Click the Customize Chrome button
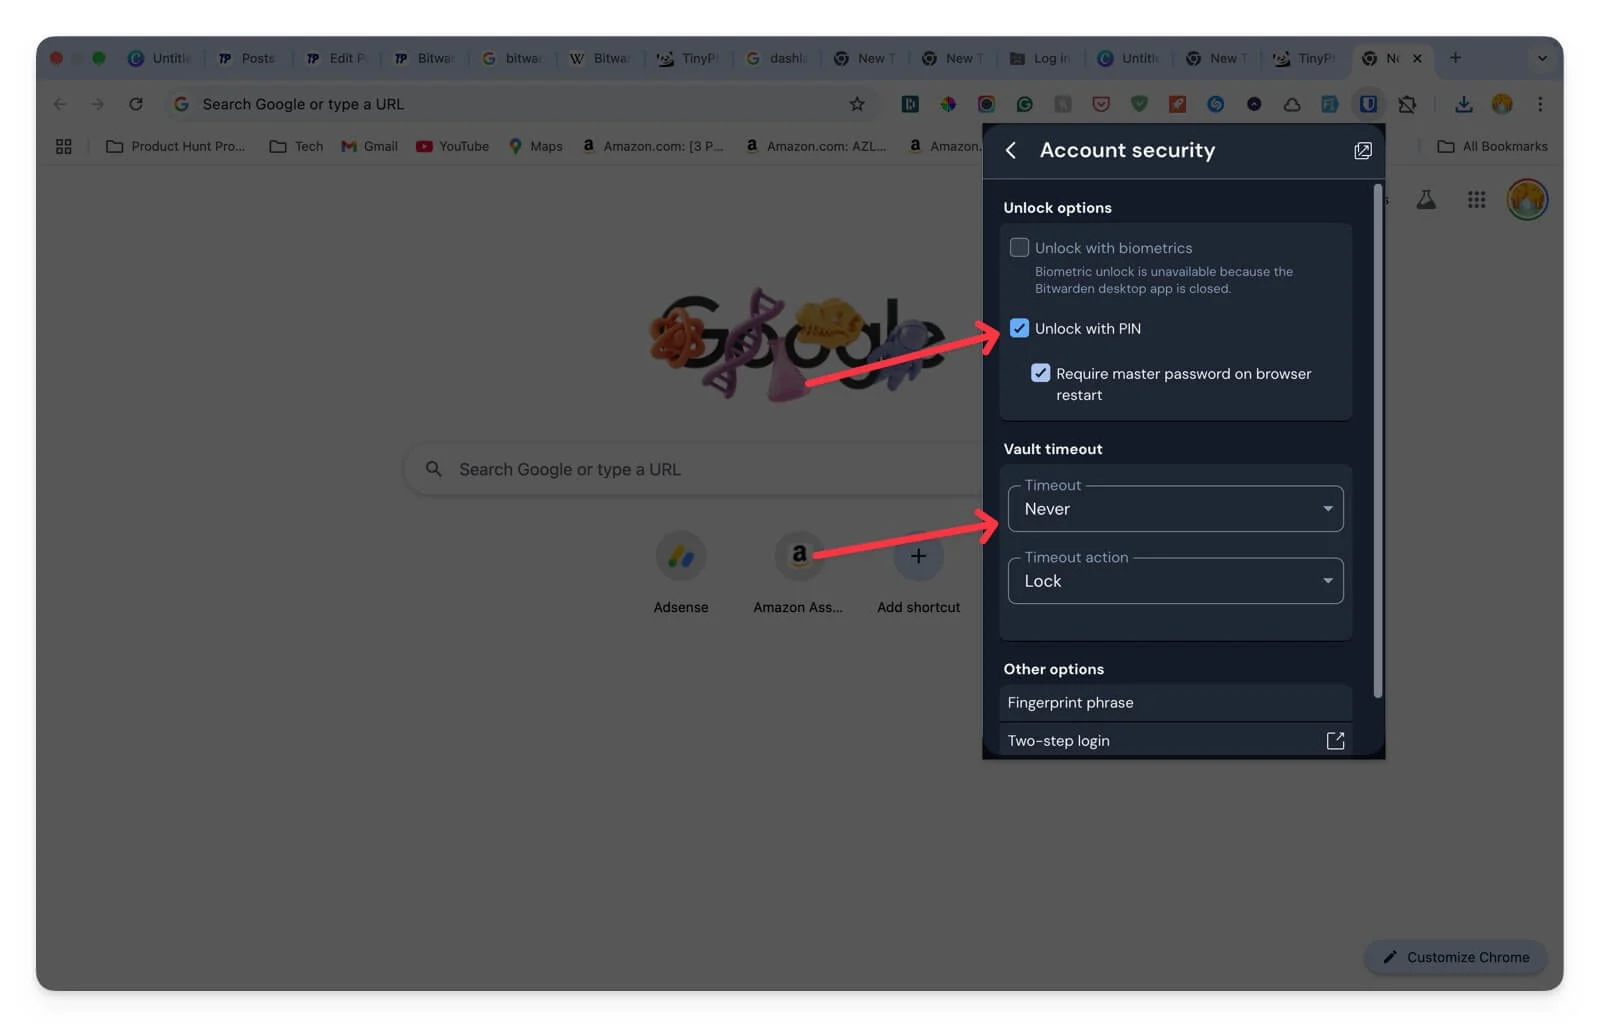The height and width of the screenshot is (1027, 1600). coord(1456,957)
